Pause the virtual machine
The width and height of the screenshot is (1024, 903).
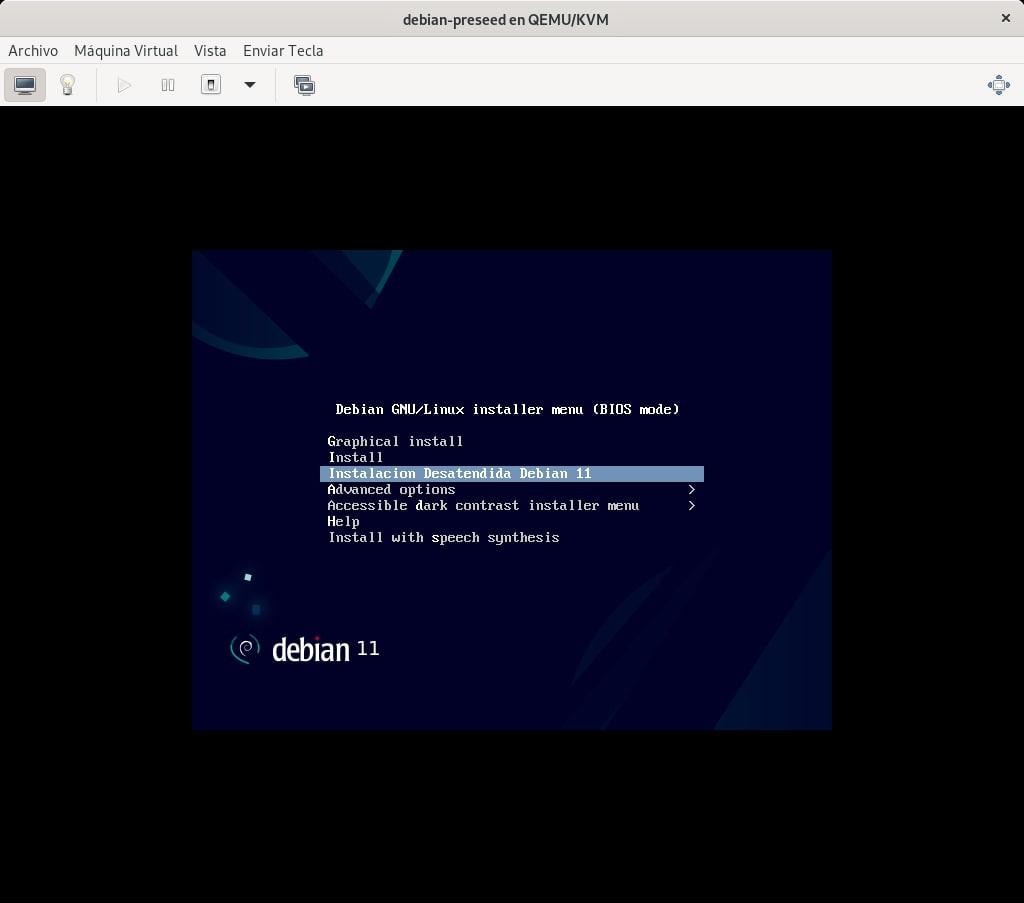[168, 85]
